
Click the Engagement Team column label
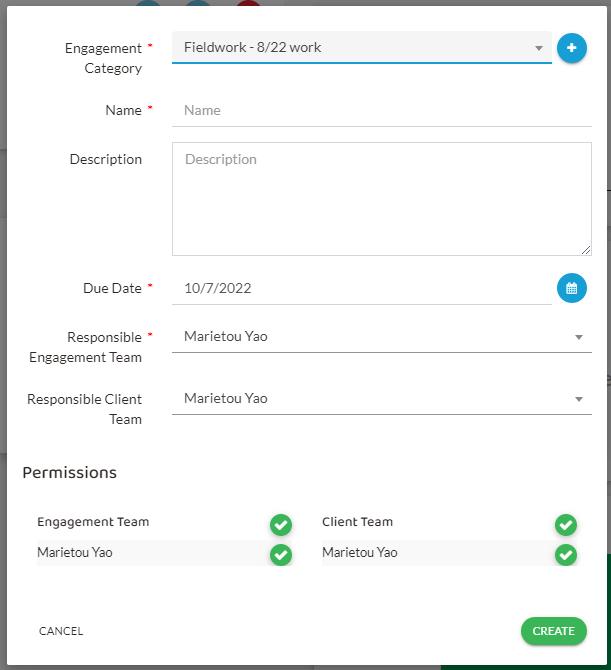pos(93,522)
